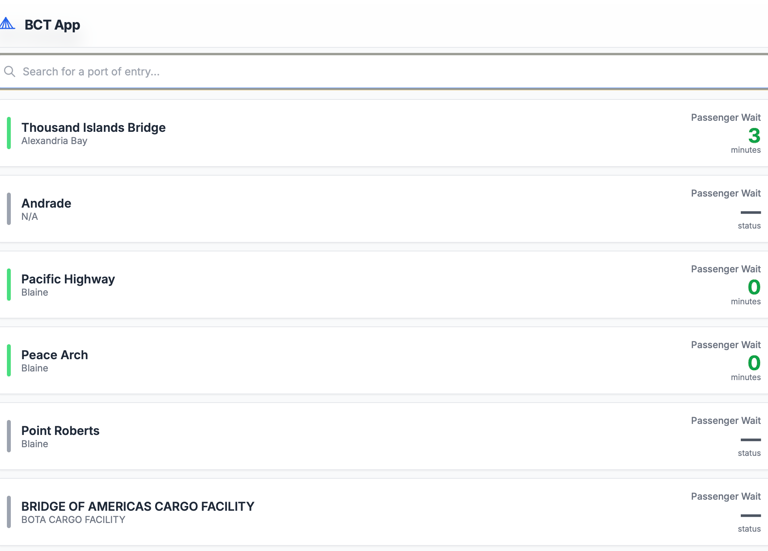Click the port of entry search field
The height and width of the screenshot is (551, 768).
(x=390, y=72)
